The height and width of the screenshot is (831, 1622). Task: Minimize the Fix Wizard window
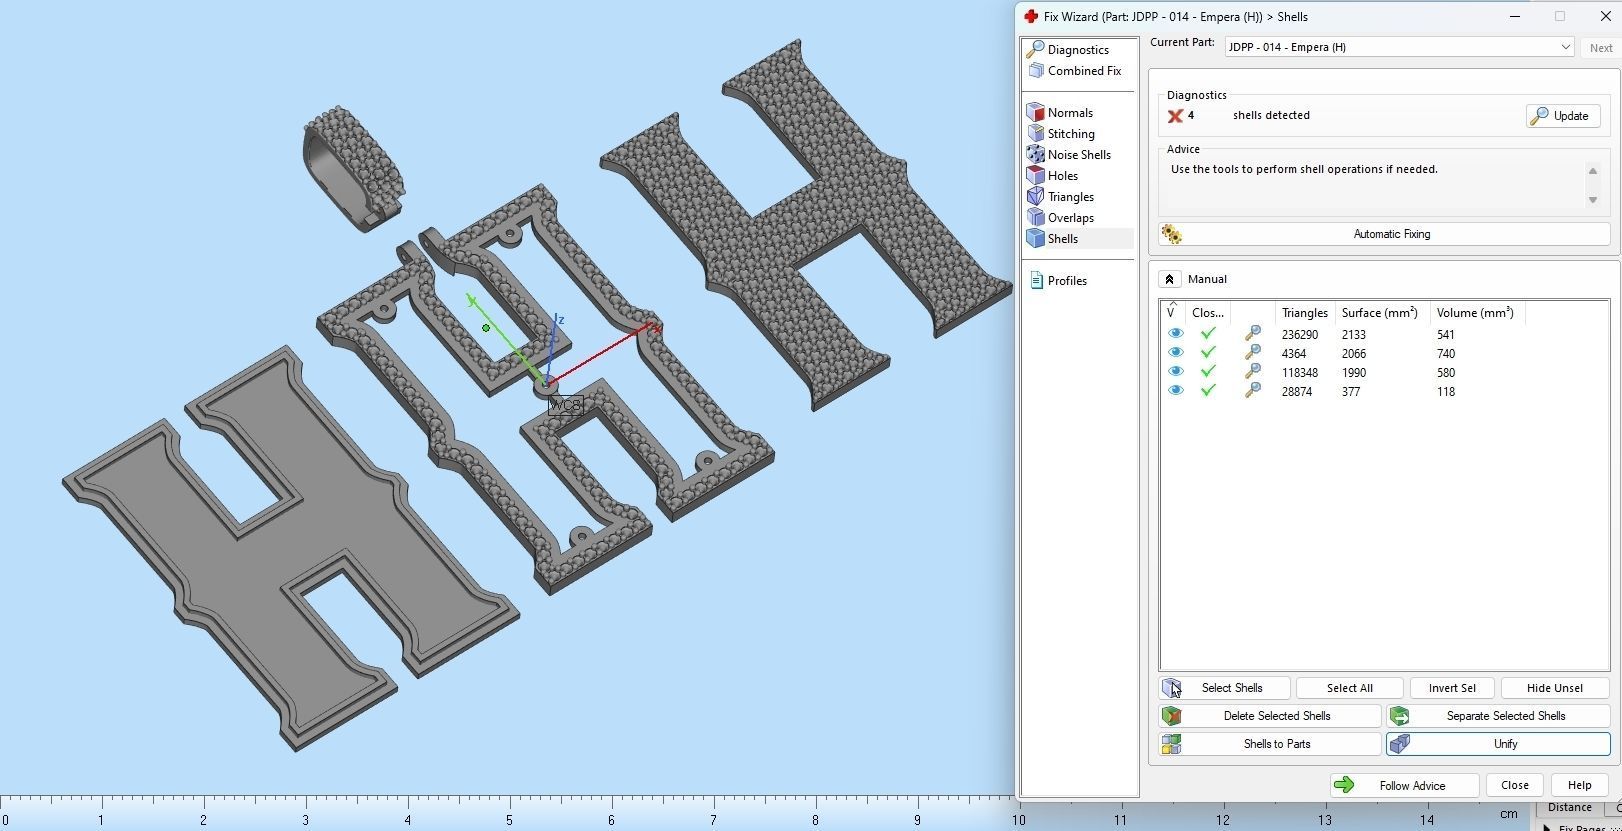point(1515,16)
